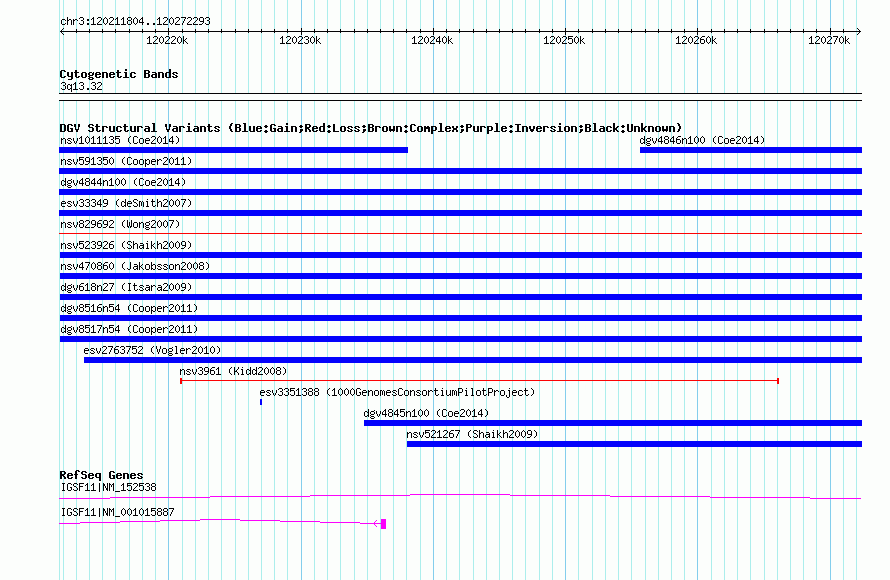Click the 120250k ruler tick label
The height and width of the screenshot is (580, 890).
point(564,40)
